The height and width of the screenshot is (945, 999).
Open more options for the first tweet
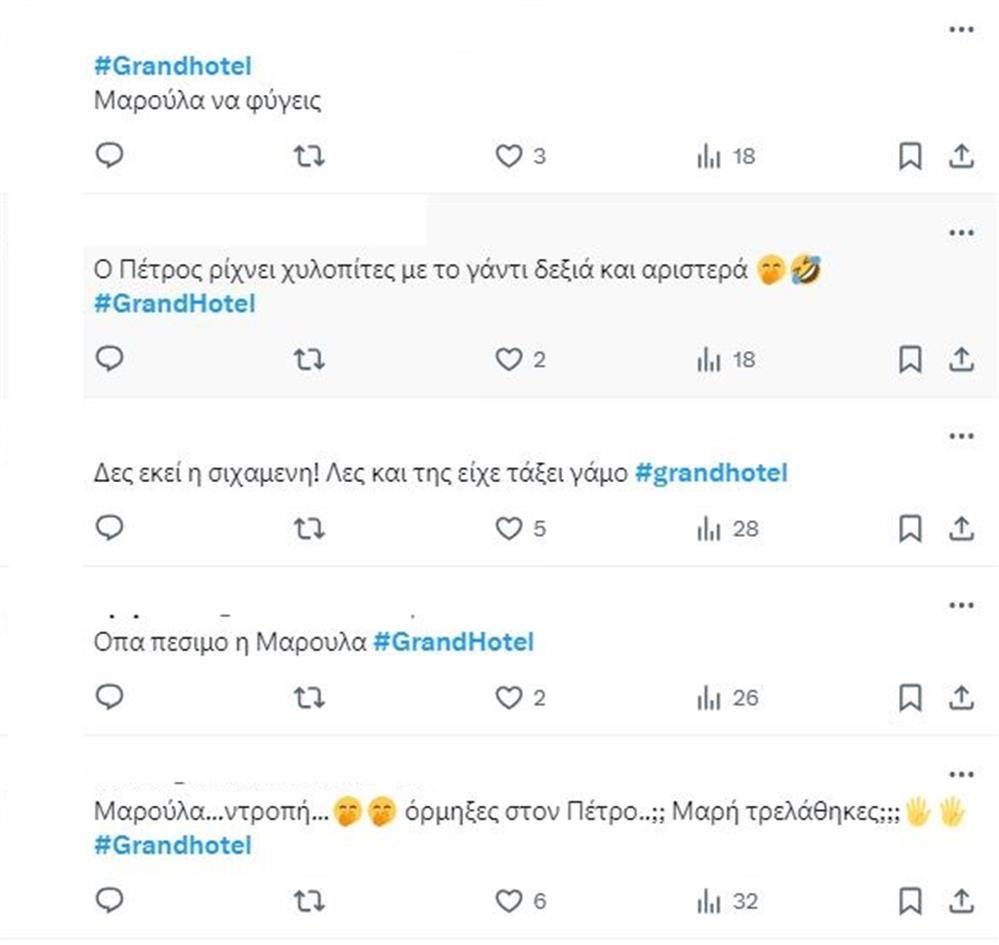pyautogui.click(x=960, y=30)
